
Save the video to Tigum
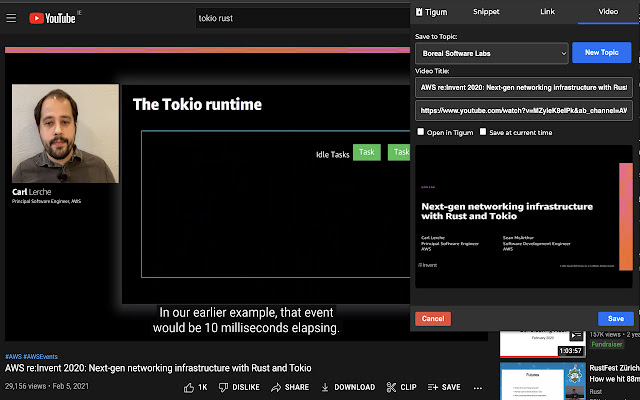click(616, 319)
